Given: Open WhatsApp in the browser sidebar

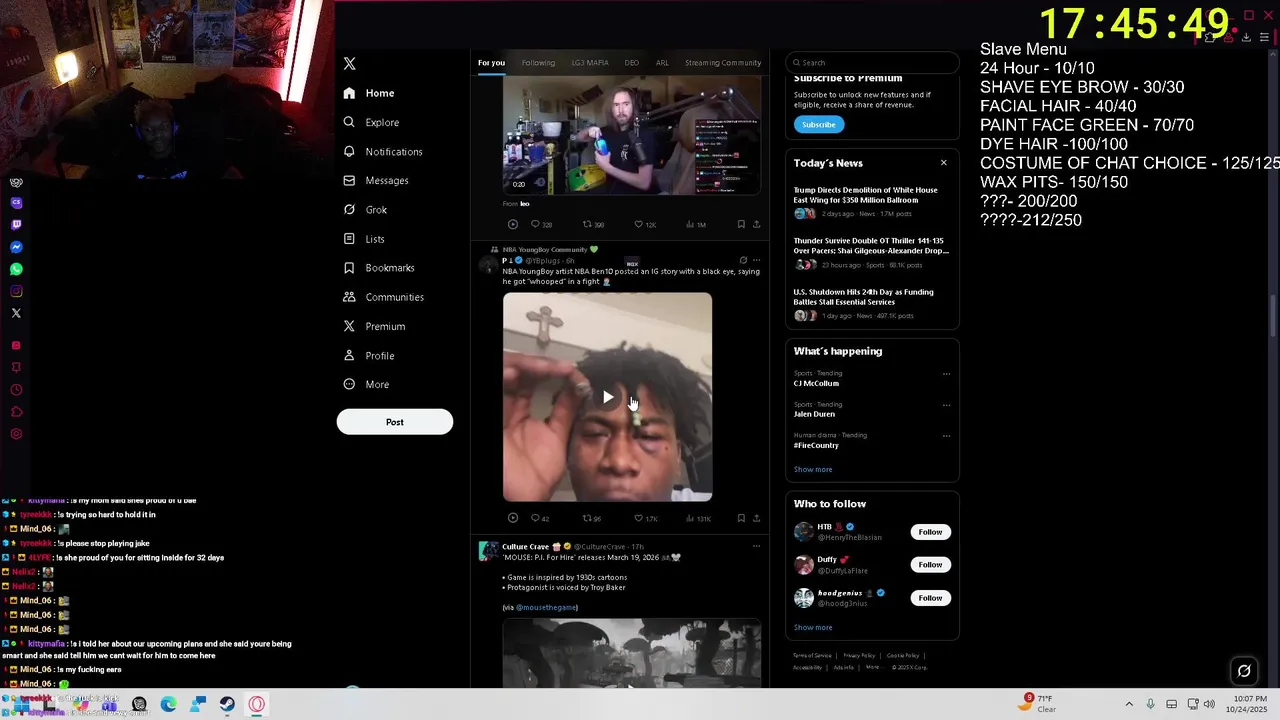Looking at the screenshot, I should 16,269.
